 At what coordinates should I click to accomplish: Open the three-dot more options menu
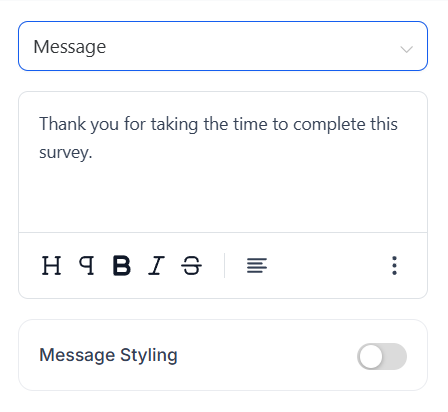[x=394, y=266]
